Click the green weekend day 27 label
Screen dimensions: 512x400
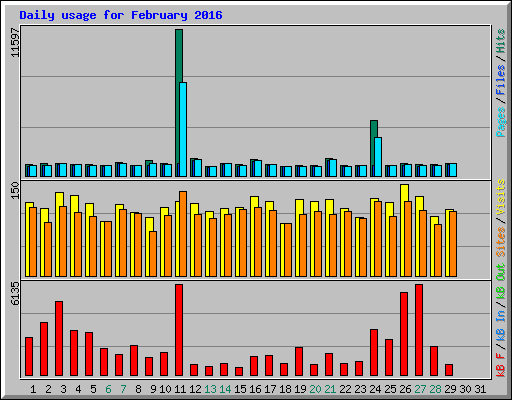[x=420, y=389]
